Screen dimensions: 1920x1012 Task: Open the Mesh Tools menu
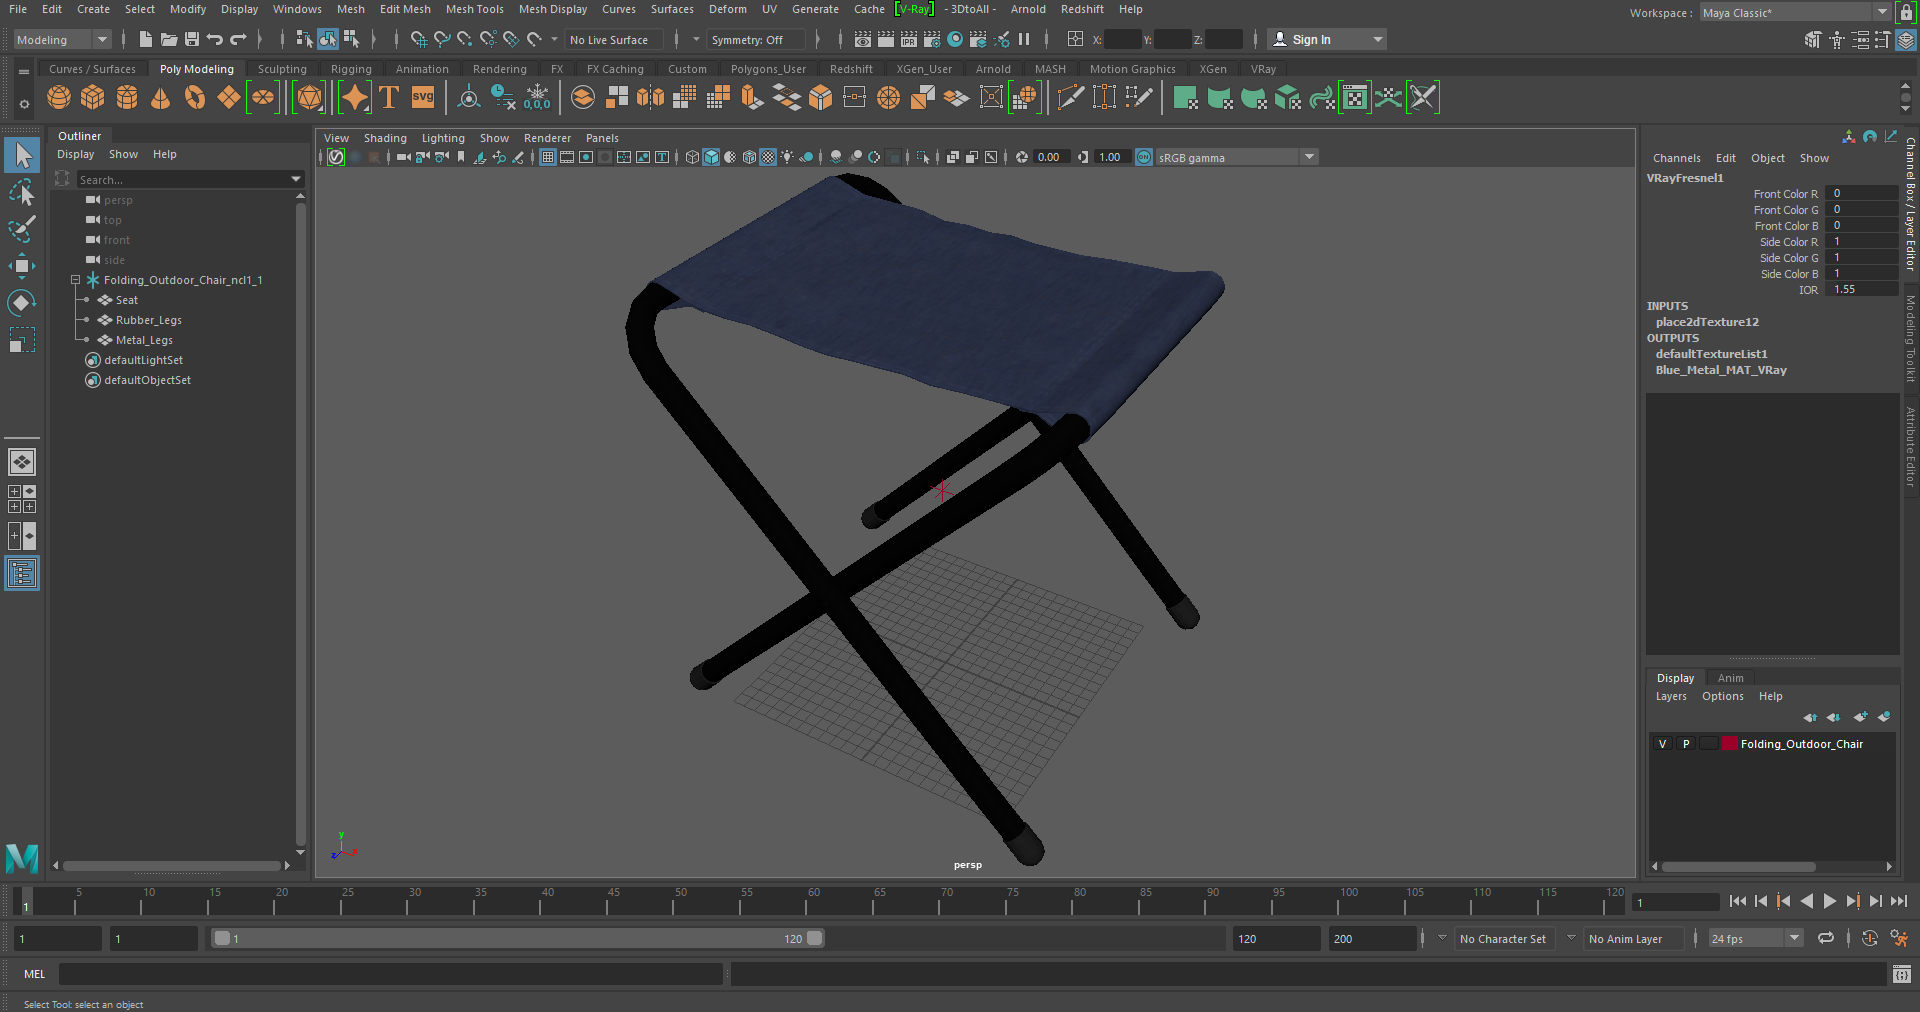(x=474, y=9)
